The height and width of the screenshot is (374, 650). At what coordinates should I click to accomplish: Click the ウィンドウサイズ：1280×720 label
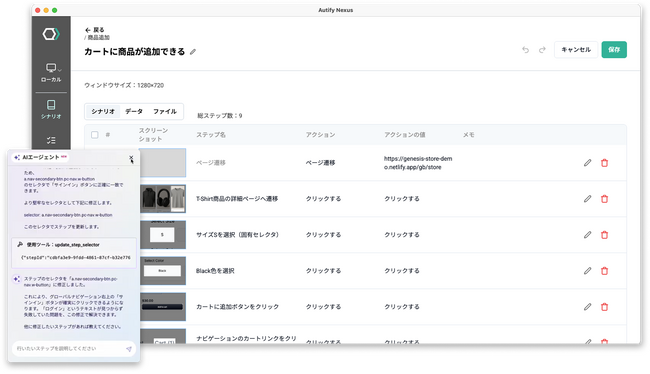click(124, 85)
